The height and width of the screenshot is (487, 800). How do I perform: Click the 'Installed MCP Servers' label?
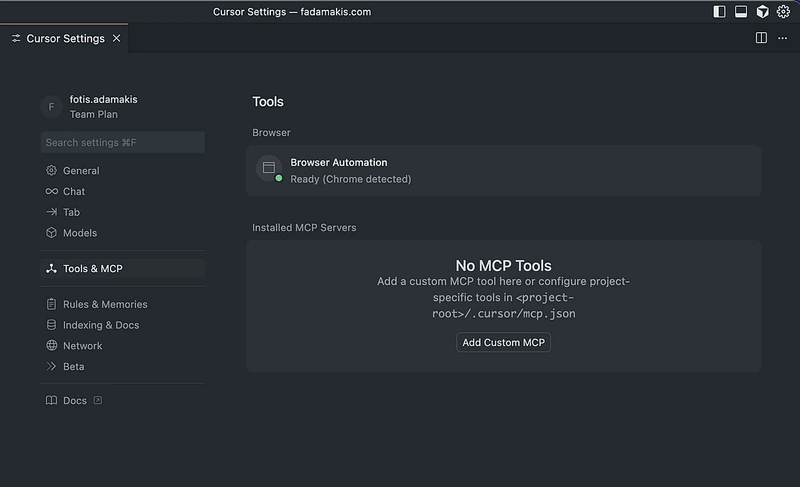pyautogui.click(x=304, y=228)
